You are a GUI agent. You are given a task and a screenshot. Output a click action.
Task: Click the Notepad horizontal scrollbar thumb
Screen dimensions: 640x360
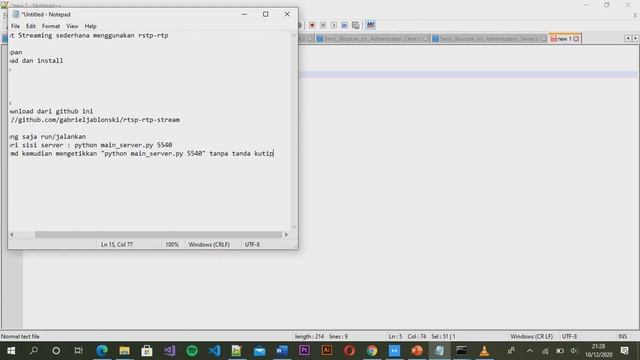[x=158, y=235]
